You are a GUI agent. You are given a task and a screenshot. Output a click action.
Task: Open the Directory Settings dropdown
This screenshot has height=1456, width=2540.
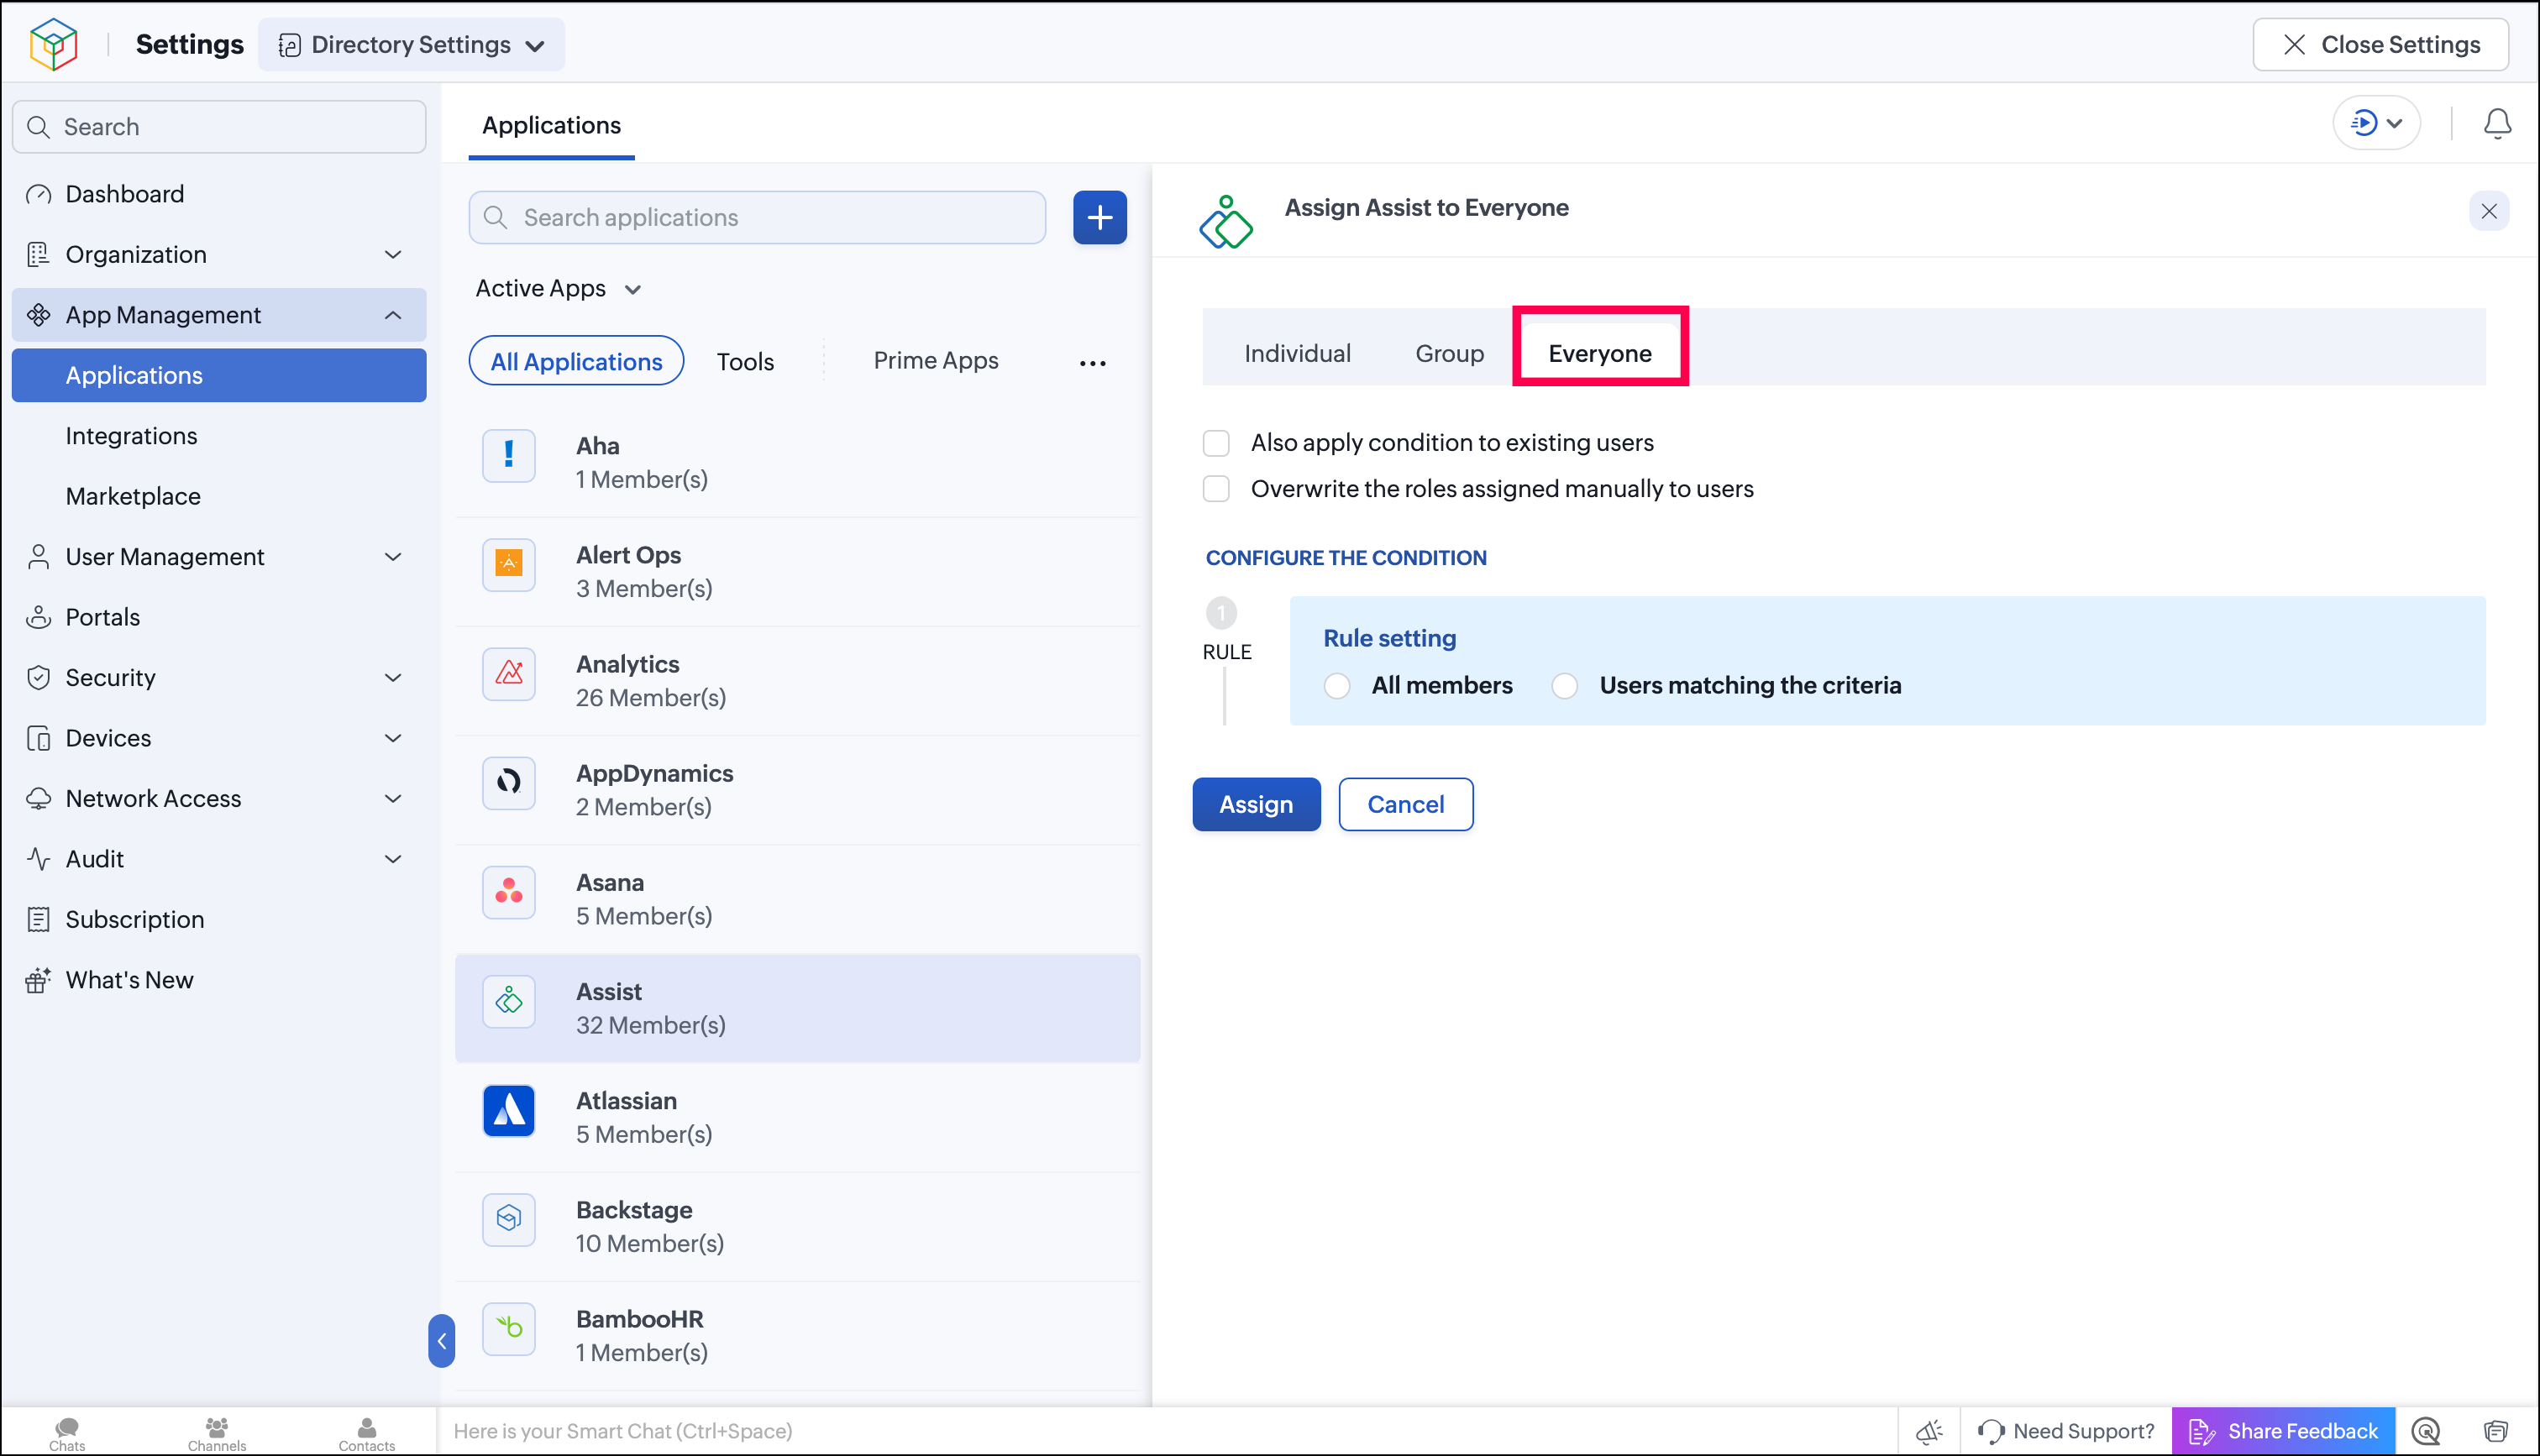point(411,44)
